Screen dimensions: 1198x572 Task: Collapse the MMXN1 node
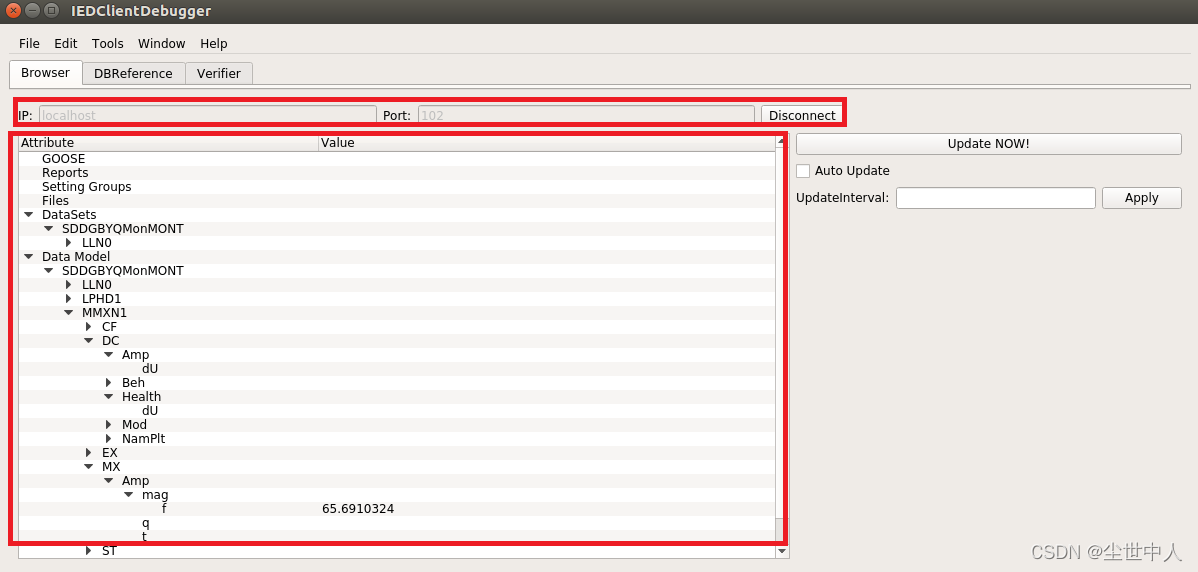pyautogui.click(x=68, y=312)
